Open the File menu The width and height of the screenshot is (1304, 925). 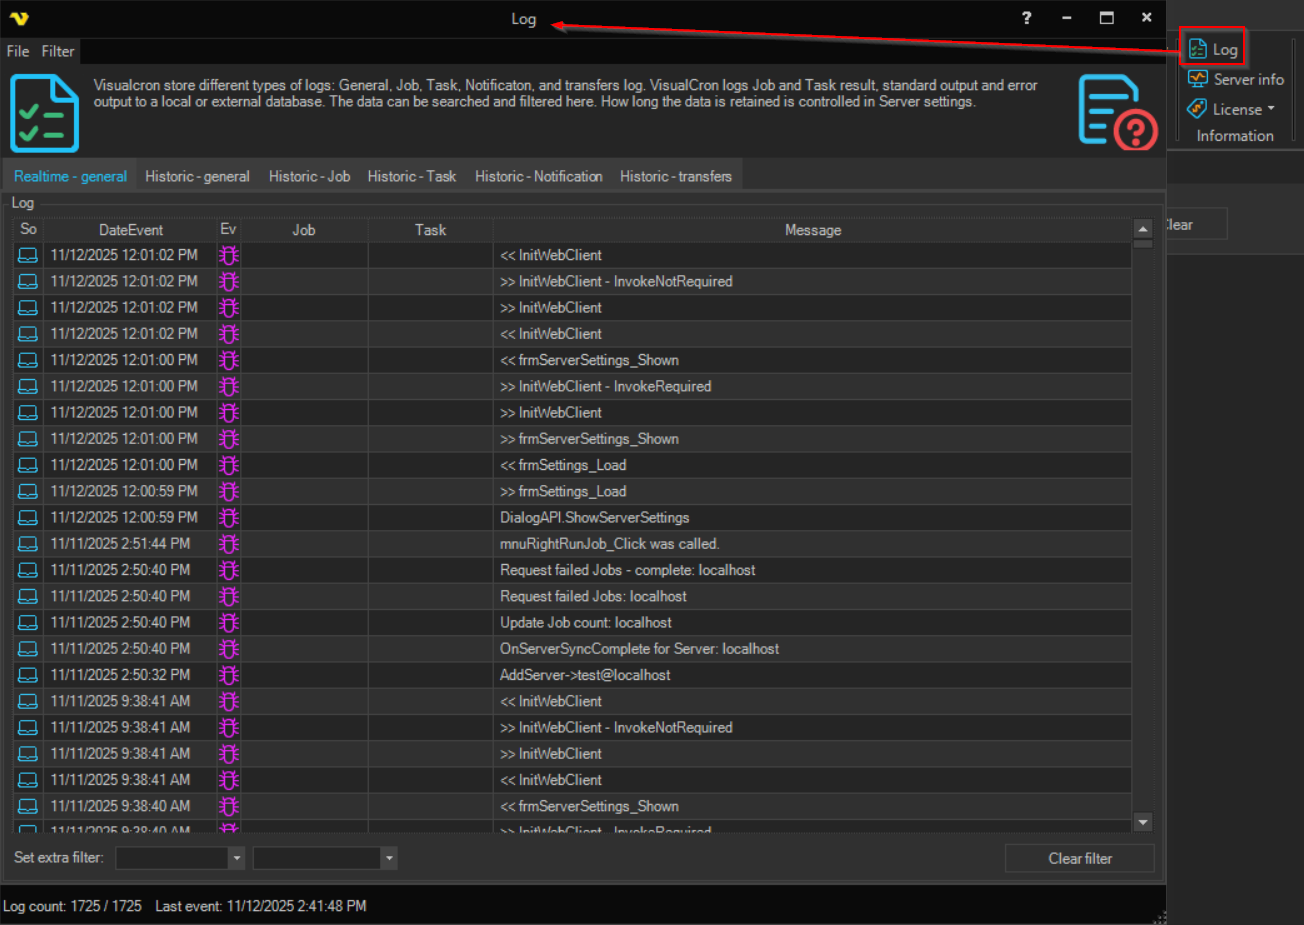point(18,51)
